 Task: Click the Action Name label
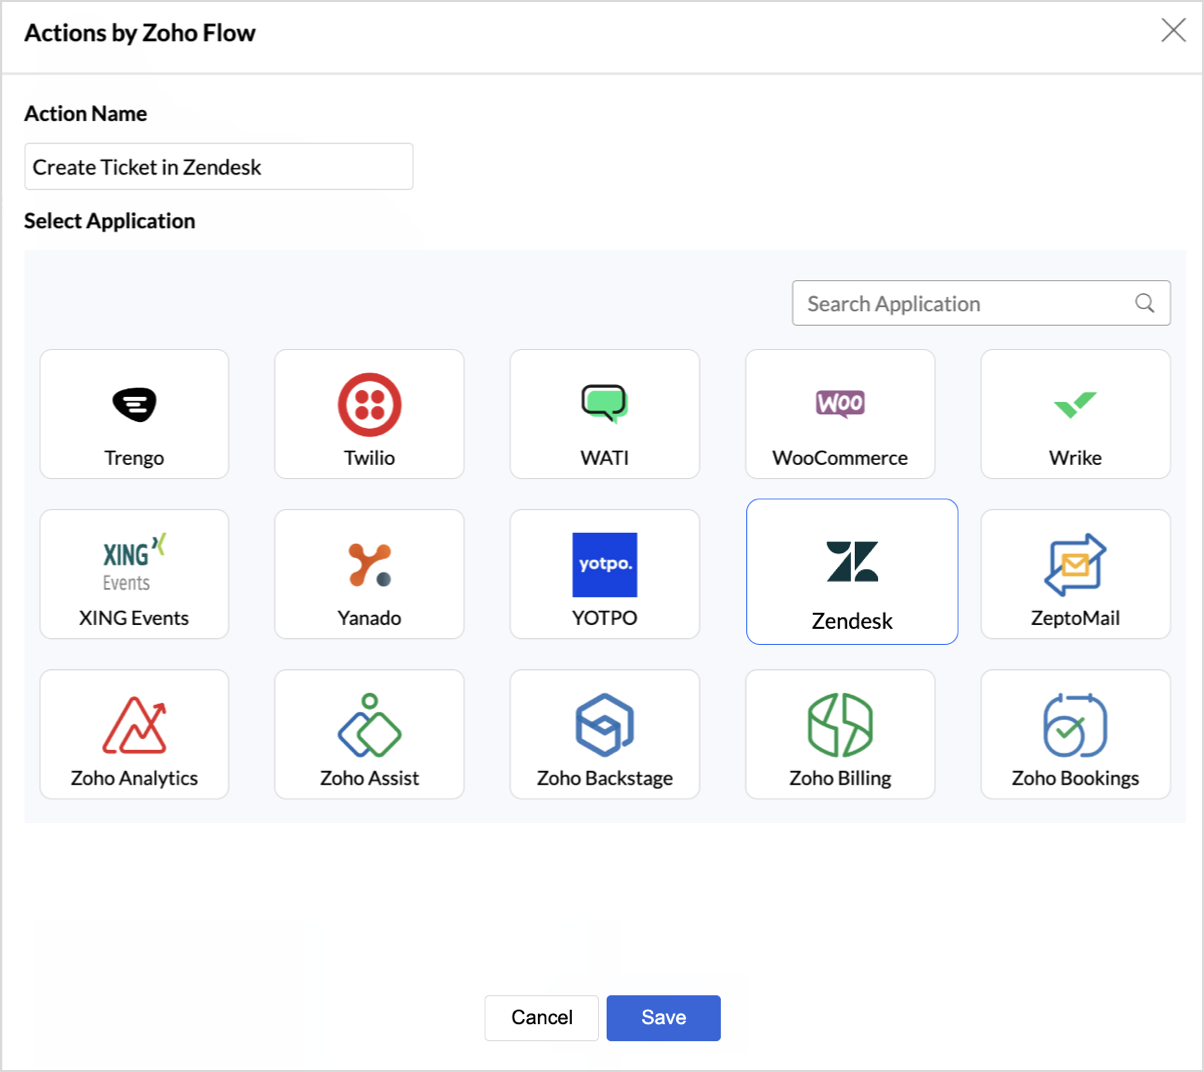click(86, 114)
